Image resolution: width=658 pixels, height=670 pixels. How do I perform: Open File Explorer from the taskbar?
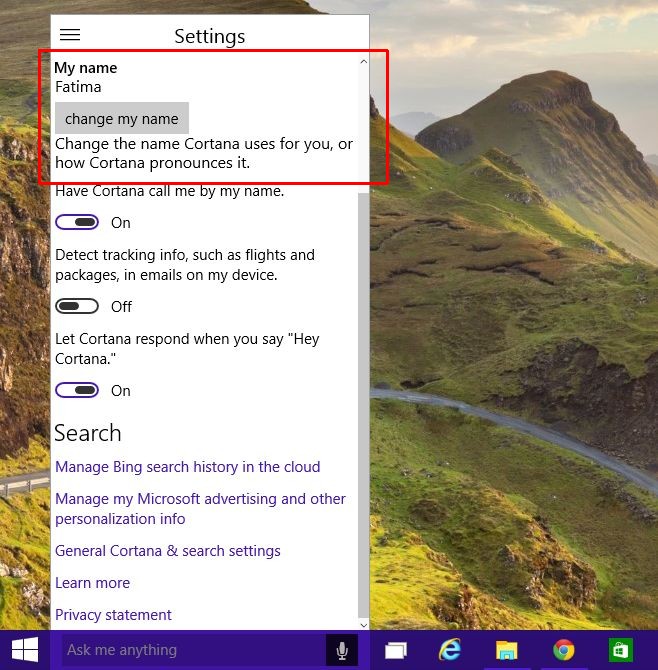pyautogui.click(x=507, y=650)
